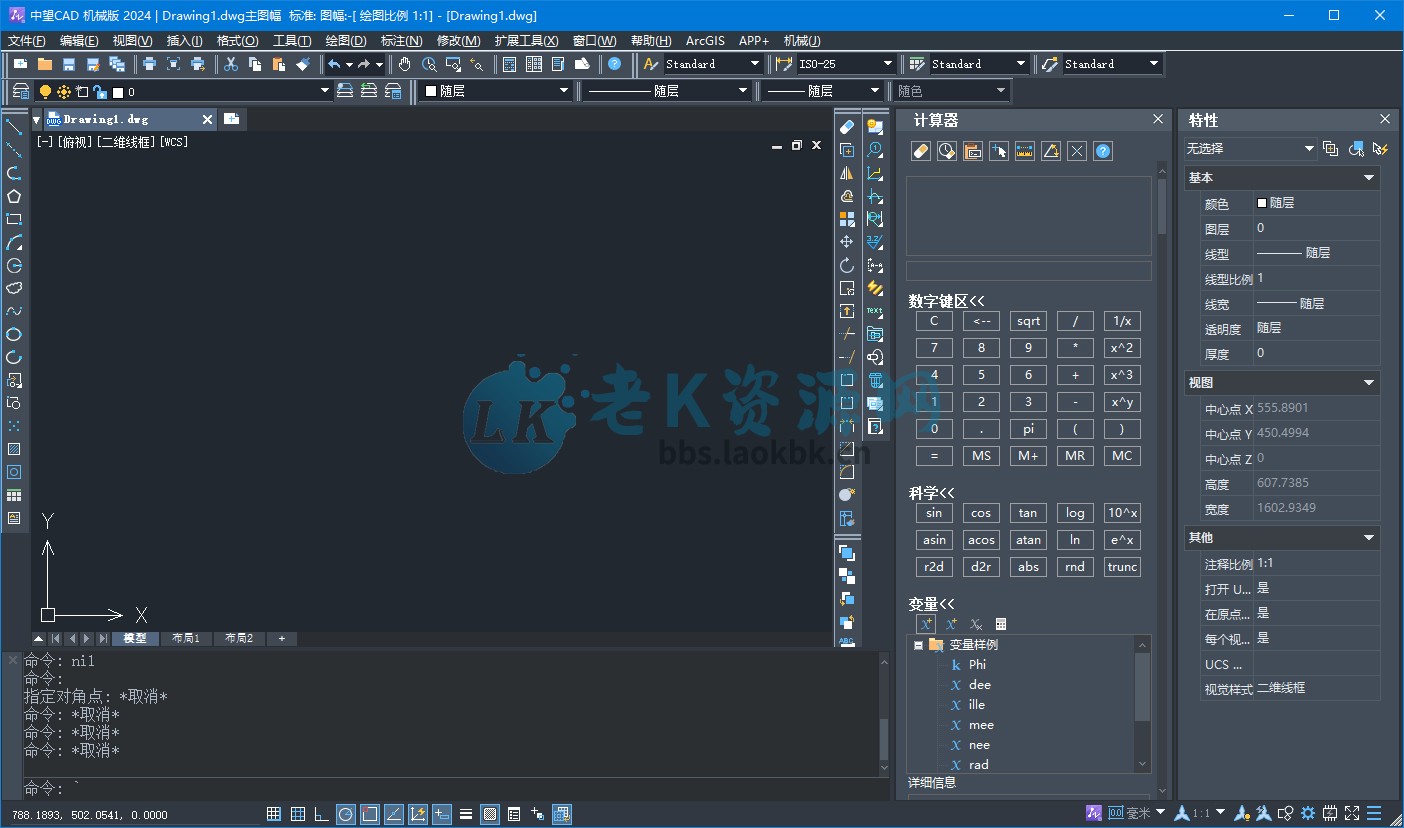Click the Open file folder icon

tap(44, 64)
